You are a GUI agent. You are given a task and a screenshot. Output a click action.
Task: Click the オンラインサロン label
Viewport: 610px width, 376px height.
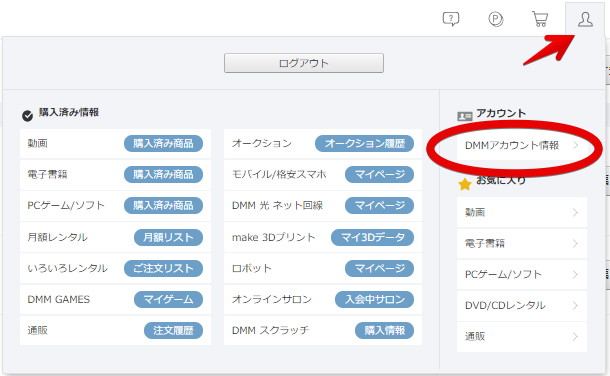272,299
